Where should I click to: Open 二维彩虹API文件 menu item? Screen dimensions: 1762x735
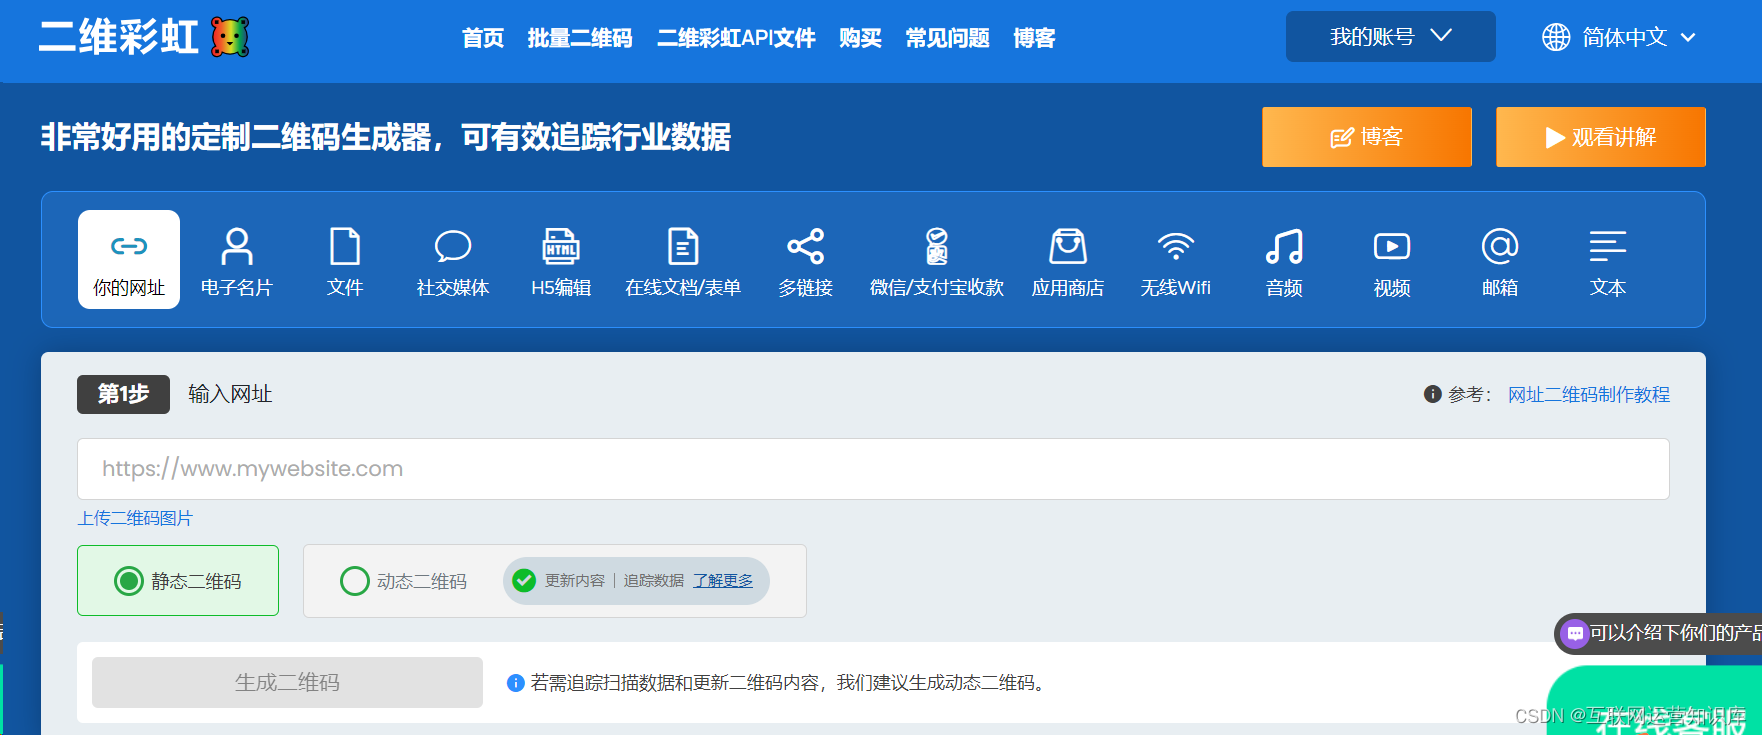click(x=736, y=38)
